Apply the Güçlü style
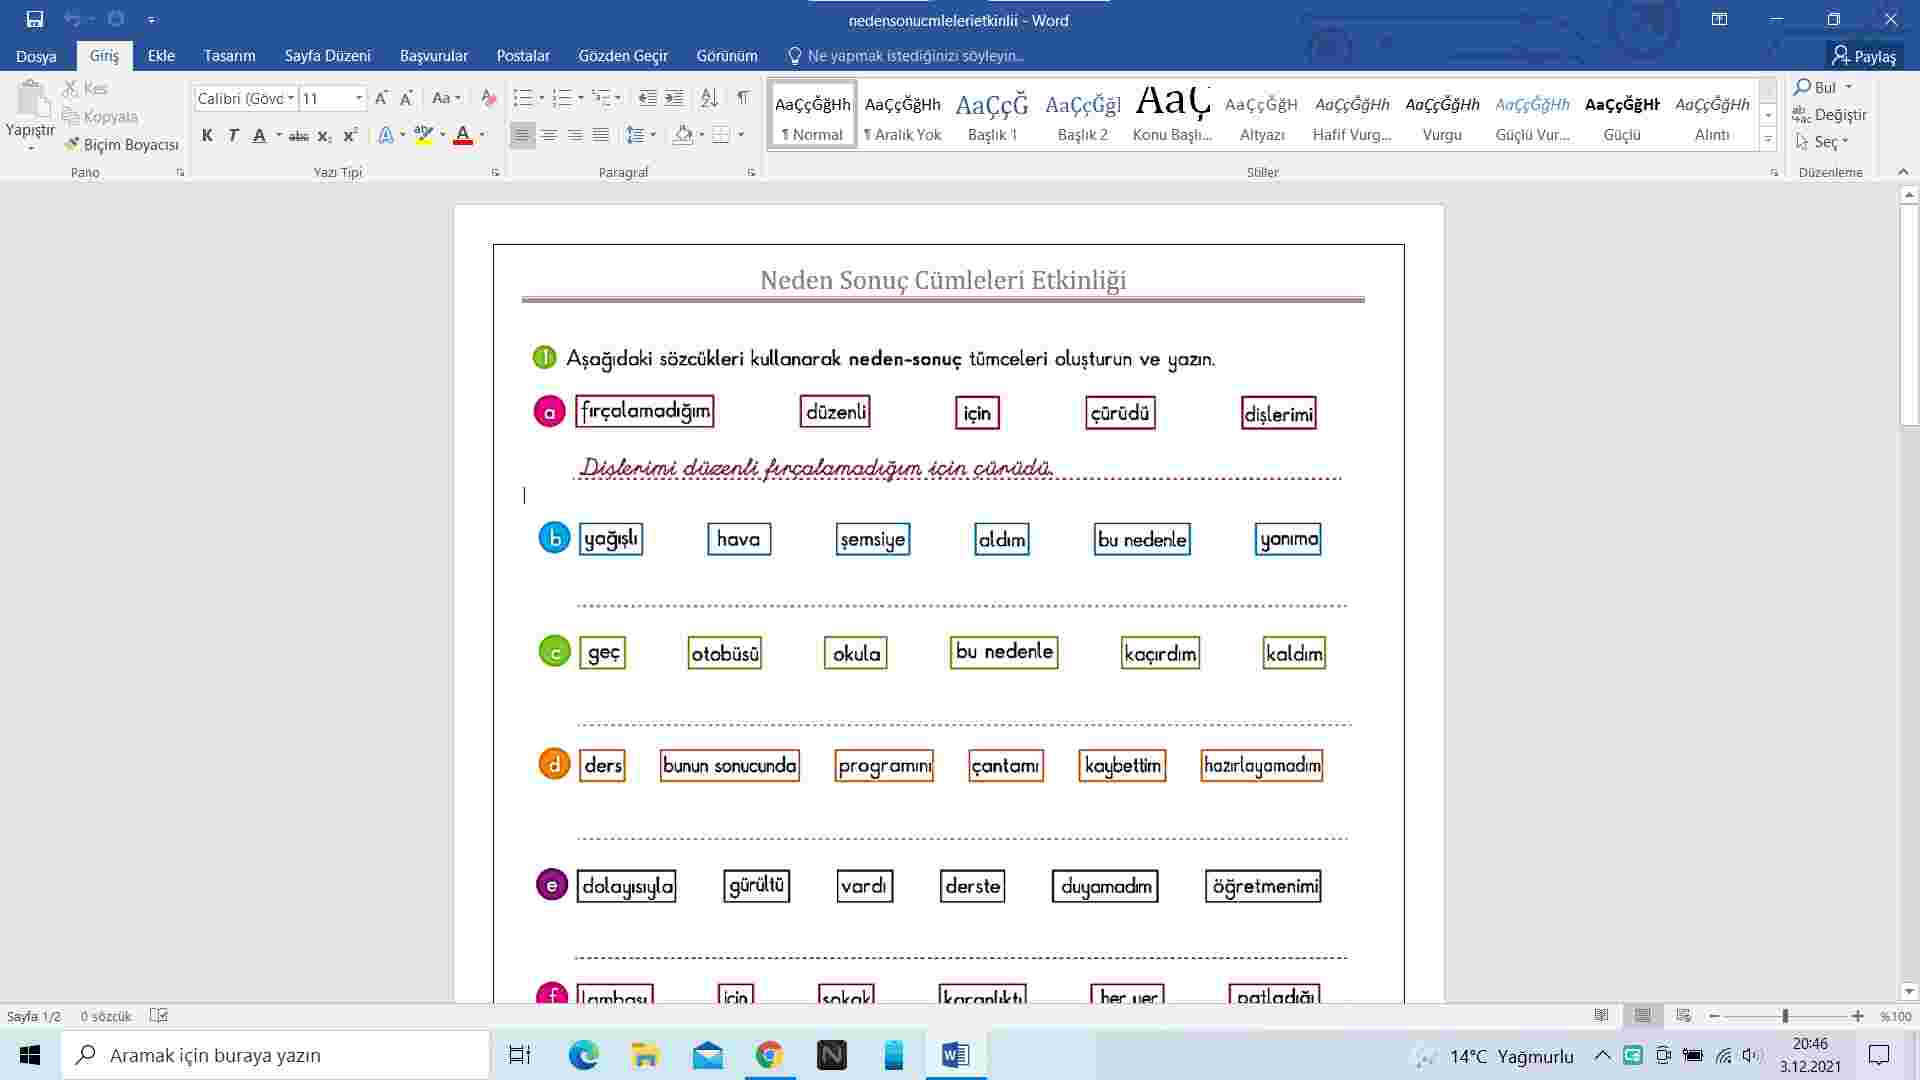 [x=1622, y=115]
